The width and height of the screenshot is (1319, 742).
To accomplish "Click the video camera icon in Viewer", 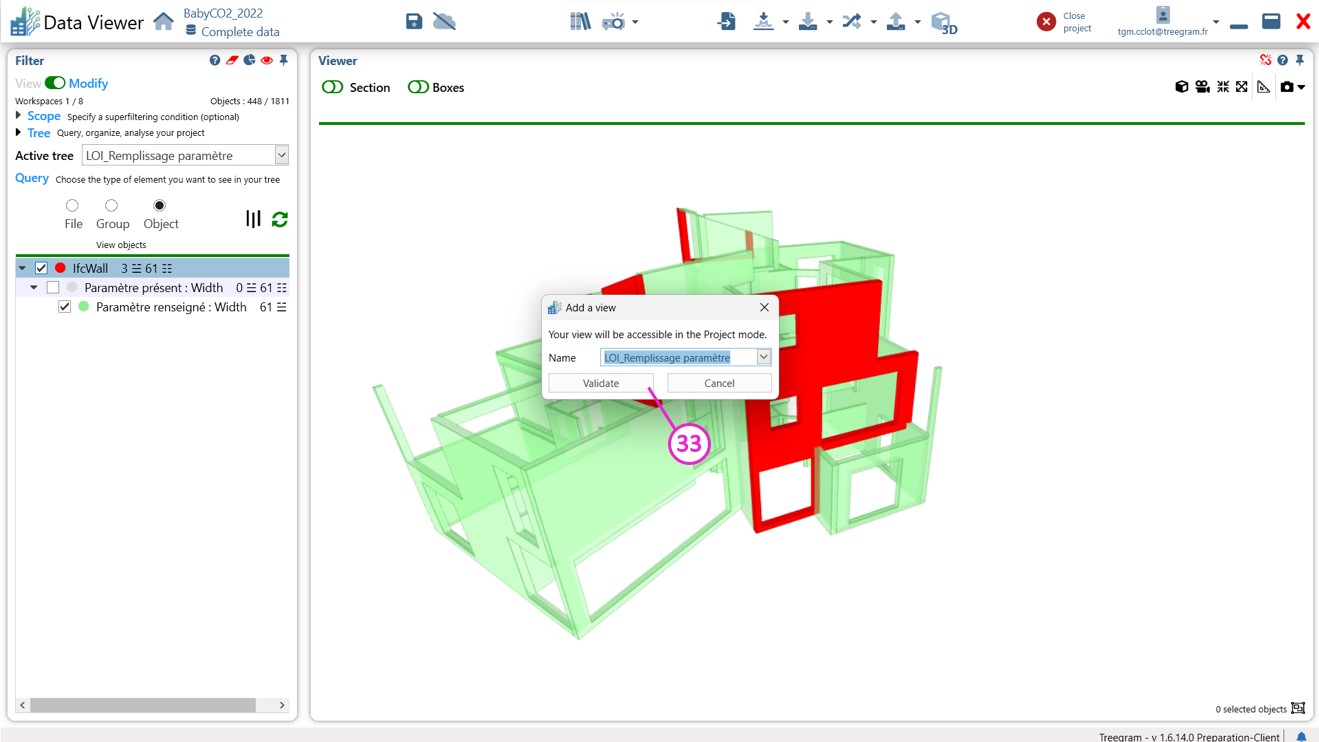I will (1202, 87).
